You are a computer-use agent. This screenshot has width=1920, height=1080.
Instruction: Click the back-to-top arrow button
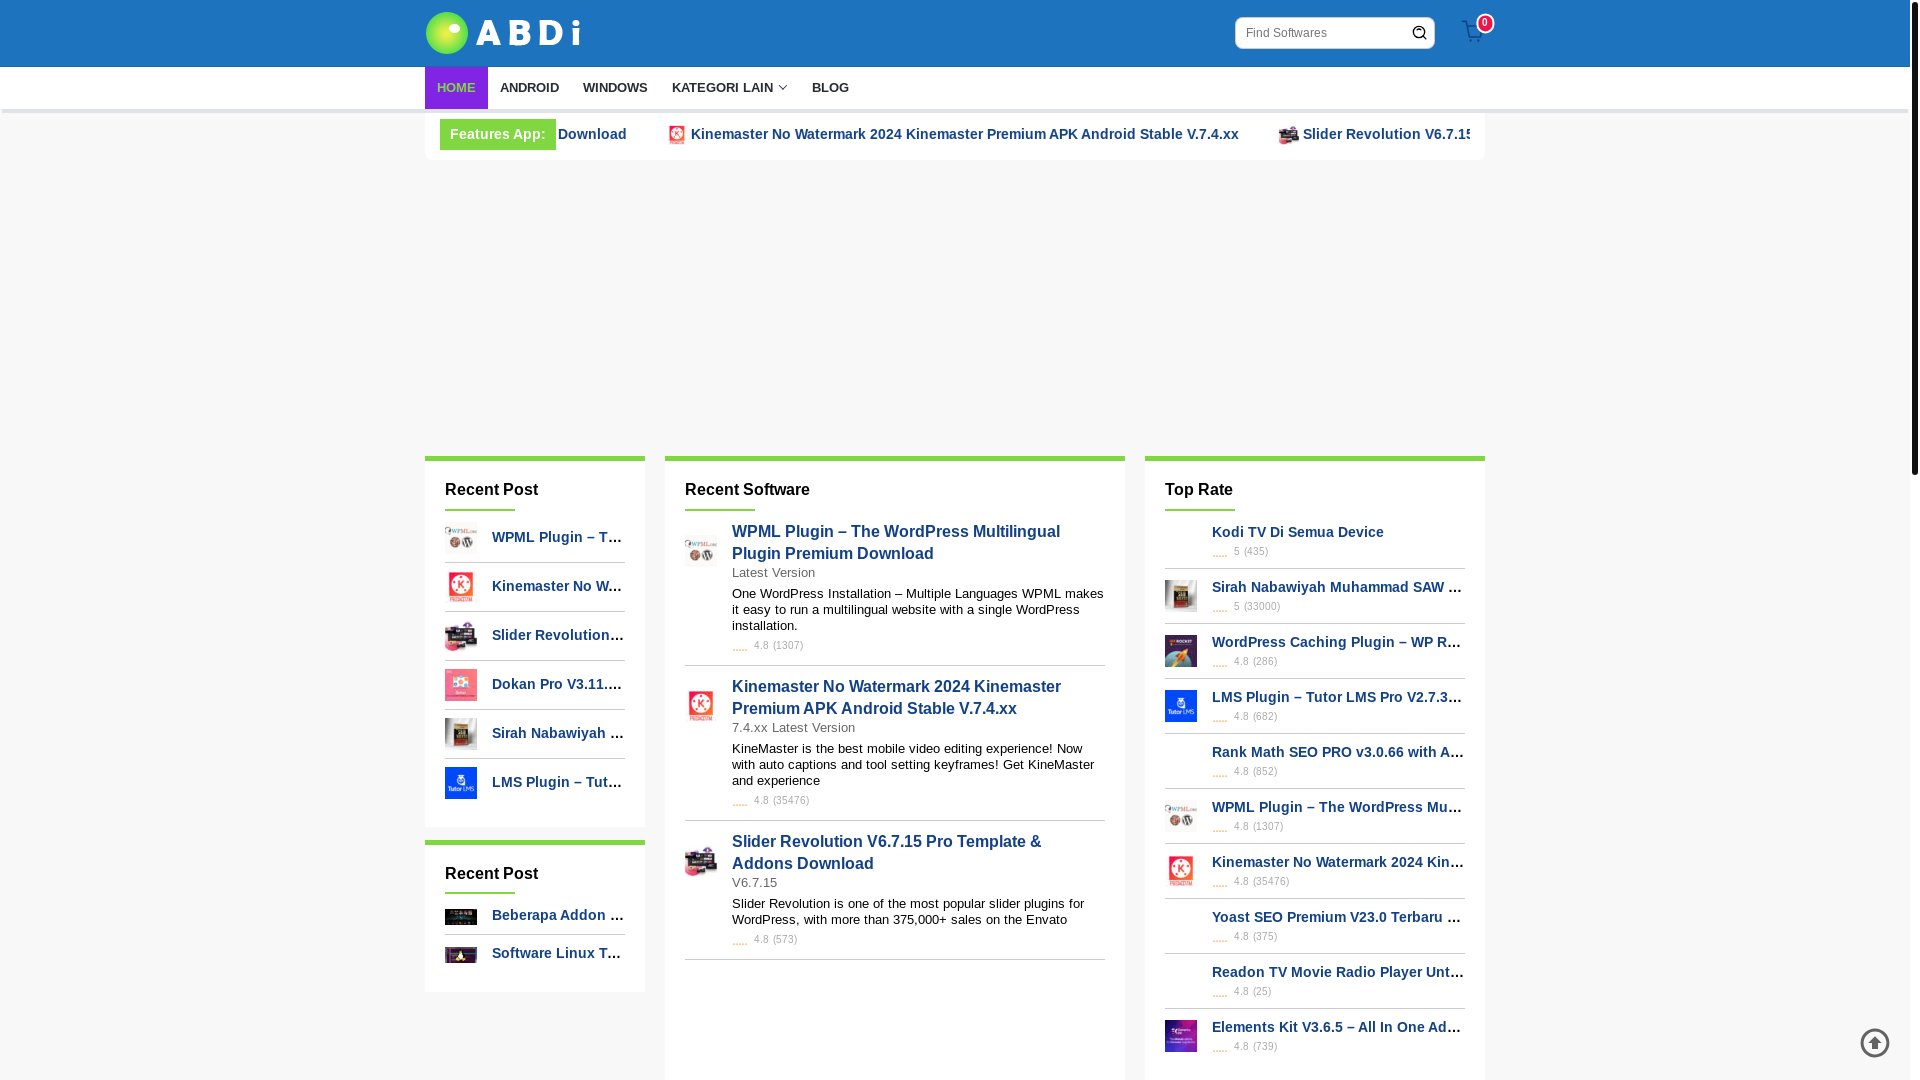pos(1875,1043)
